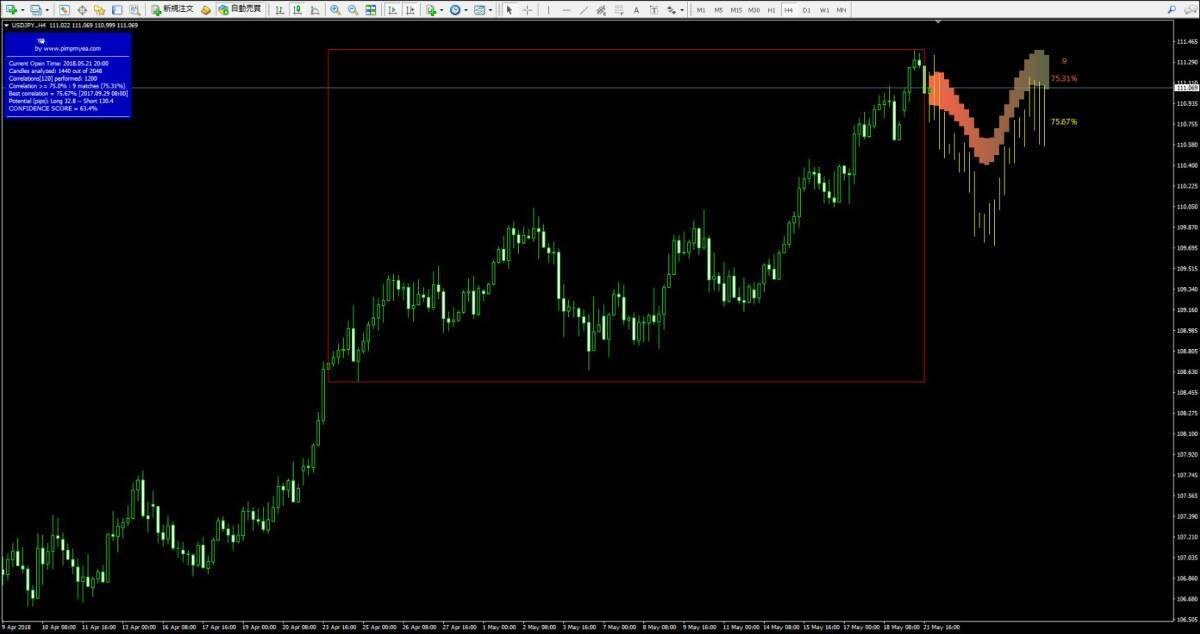This screenshot has height=634, width=1200.
Task: Switch chart to candlestick mode
Action: 296,10
